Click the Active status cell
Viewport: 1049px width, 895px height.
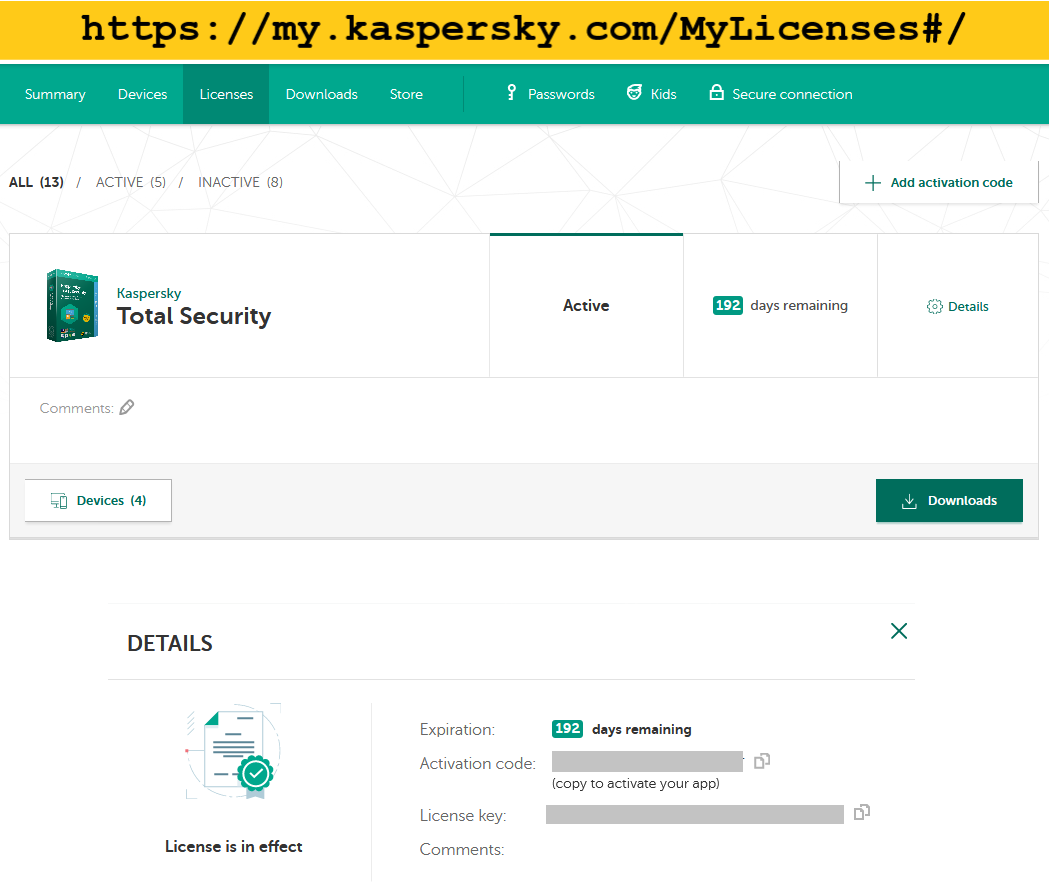point(586,306)
